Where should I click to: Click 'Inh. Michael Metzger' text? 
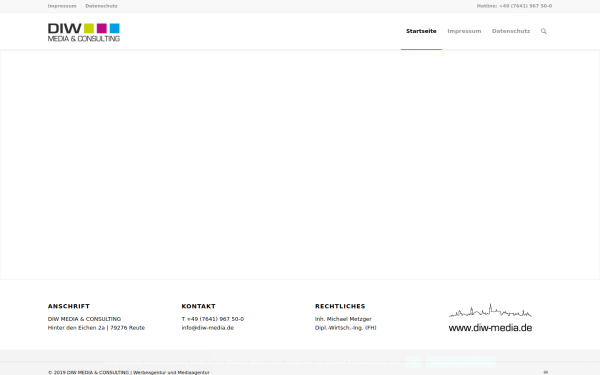pos(343,319)
